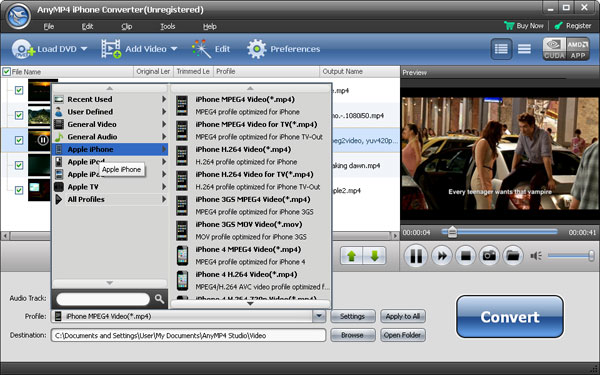Stop the preview playback

[466, 256]
